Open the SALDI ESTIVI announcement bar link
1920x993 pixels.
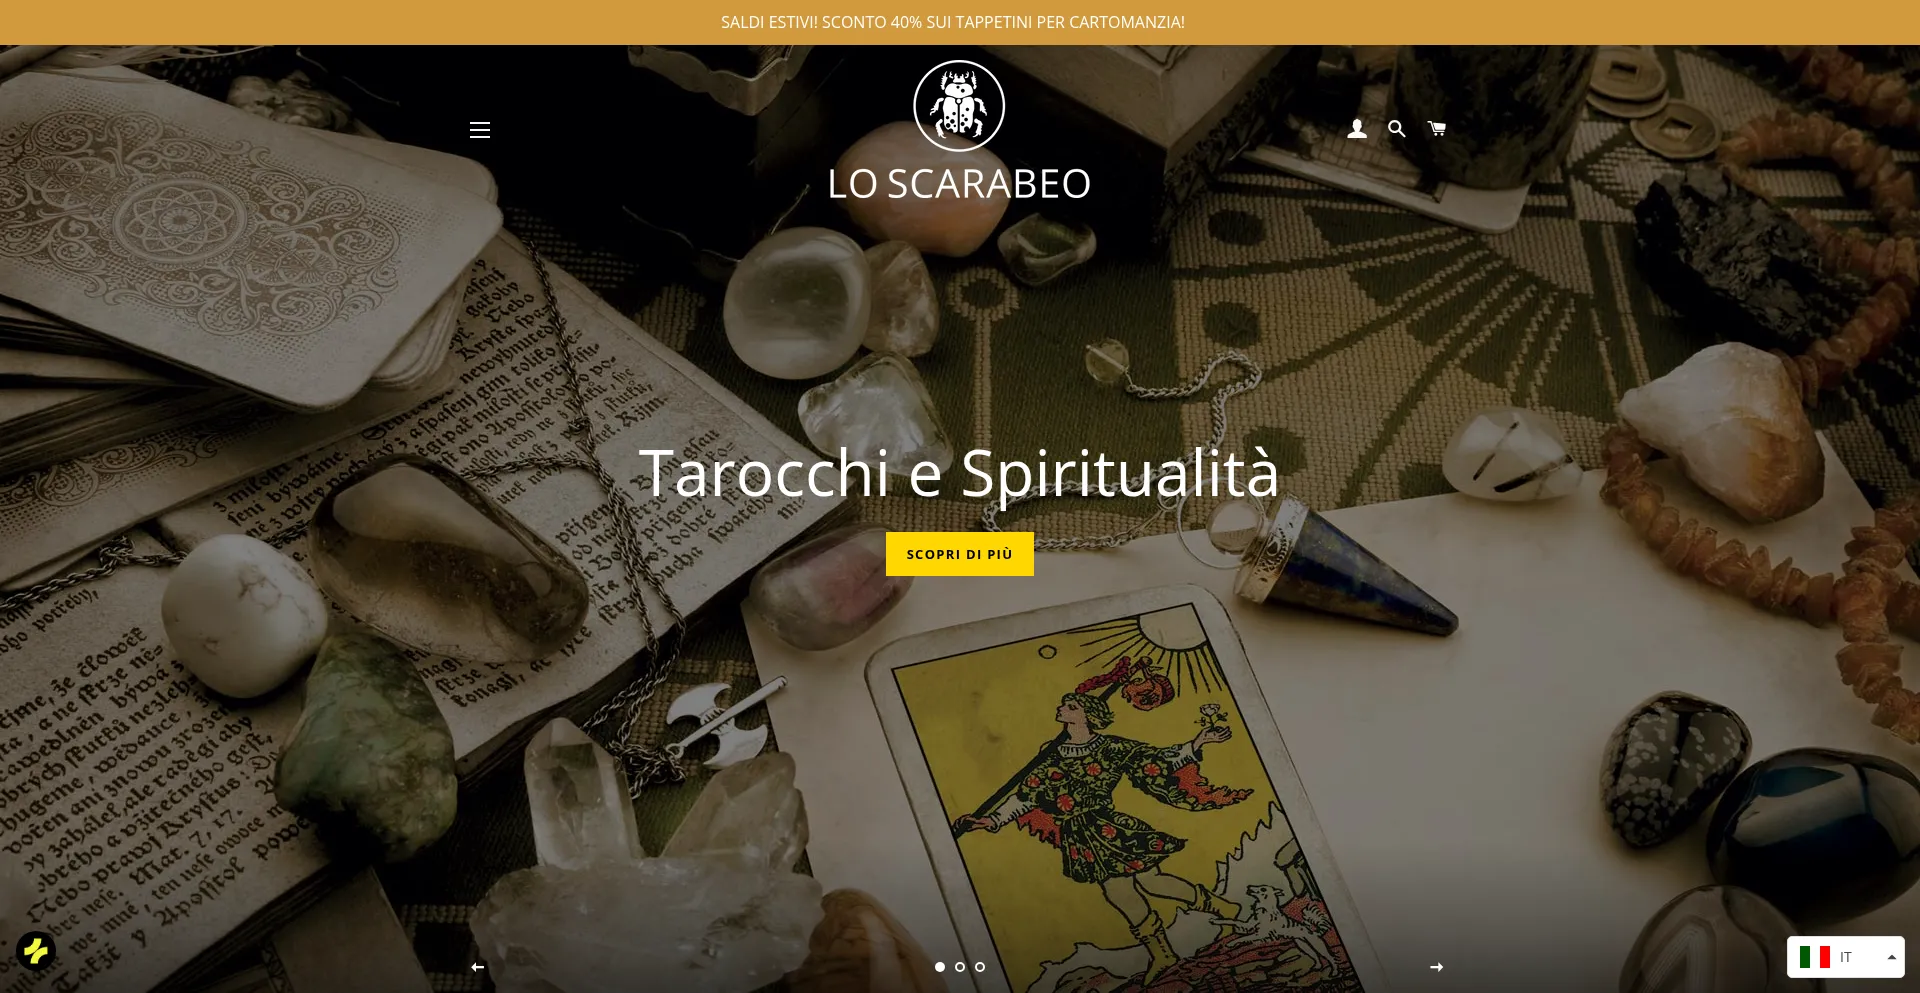coord(953,22)
